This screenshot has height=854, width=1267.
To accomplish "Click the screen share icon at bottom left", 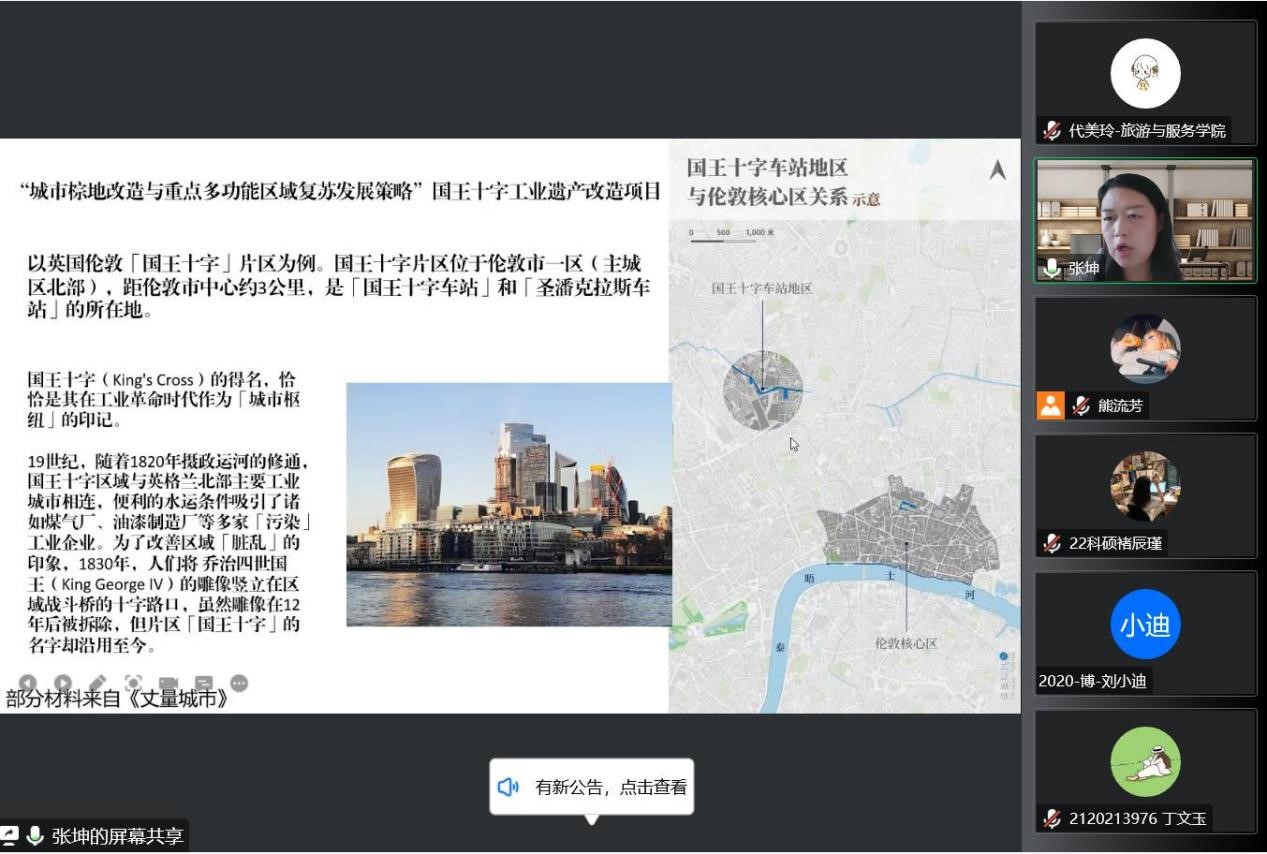I will coord(10,836).
